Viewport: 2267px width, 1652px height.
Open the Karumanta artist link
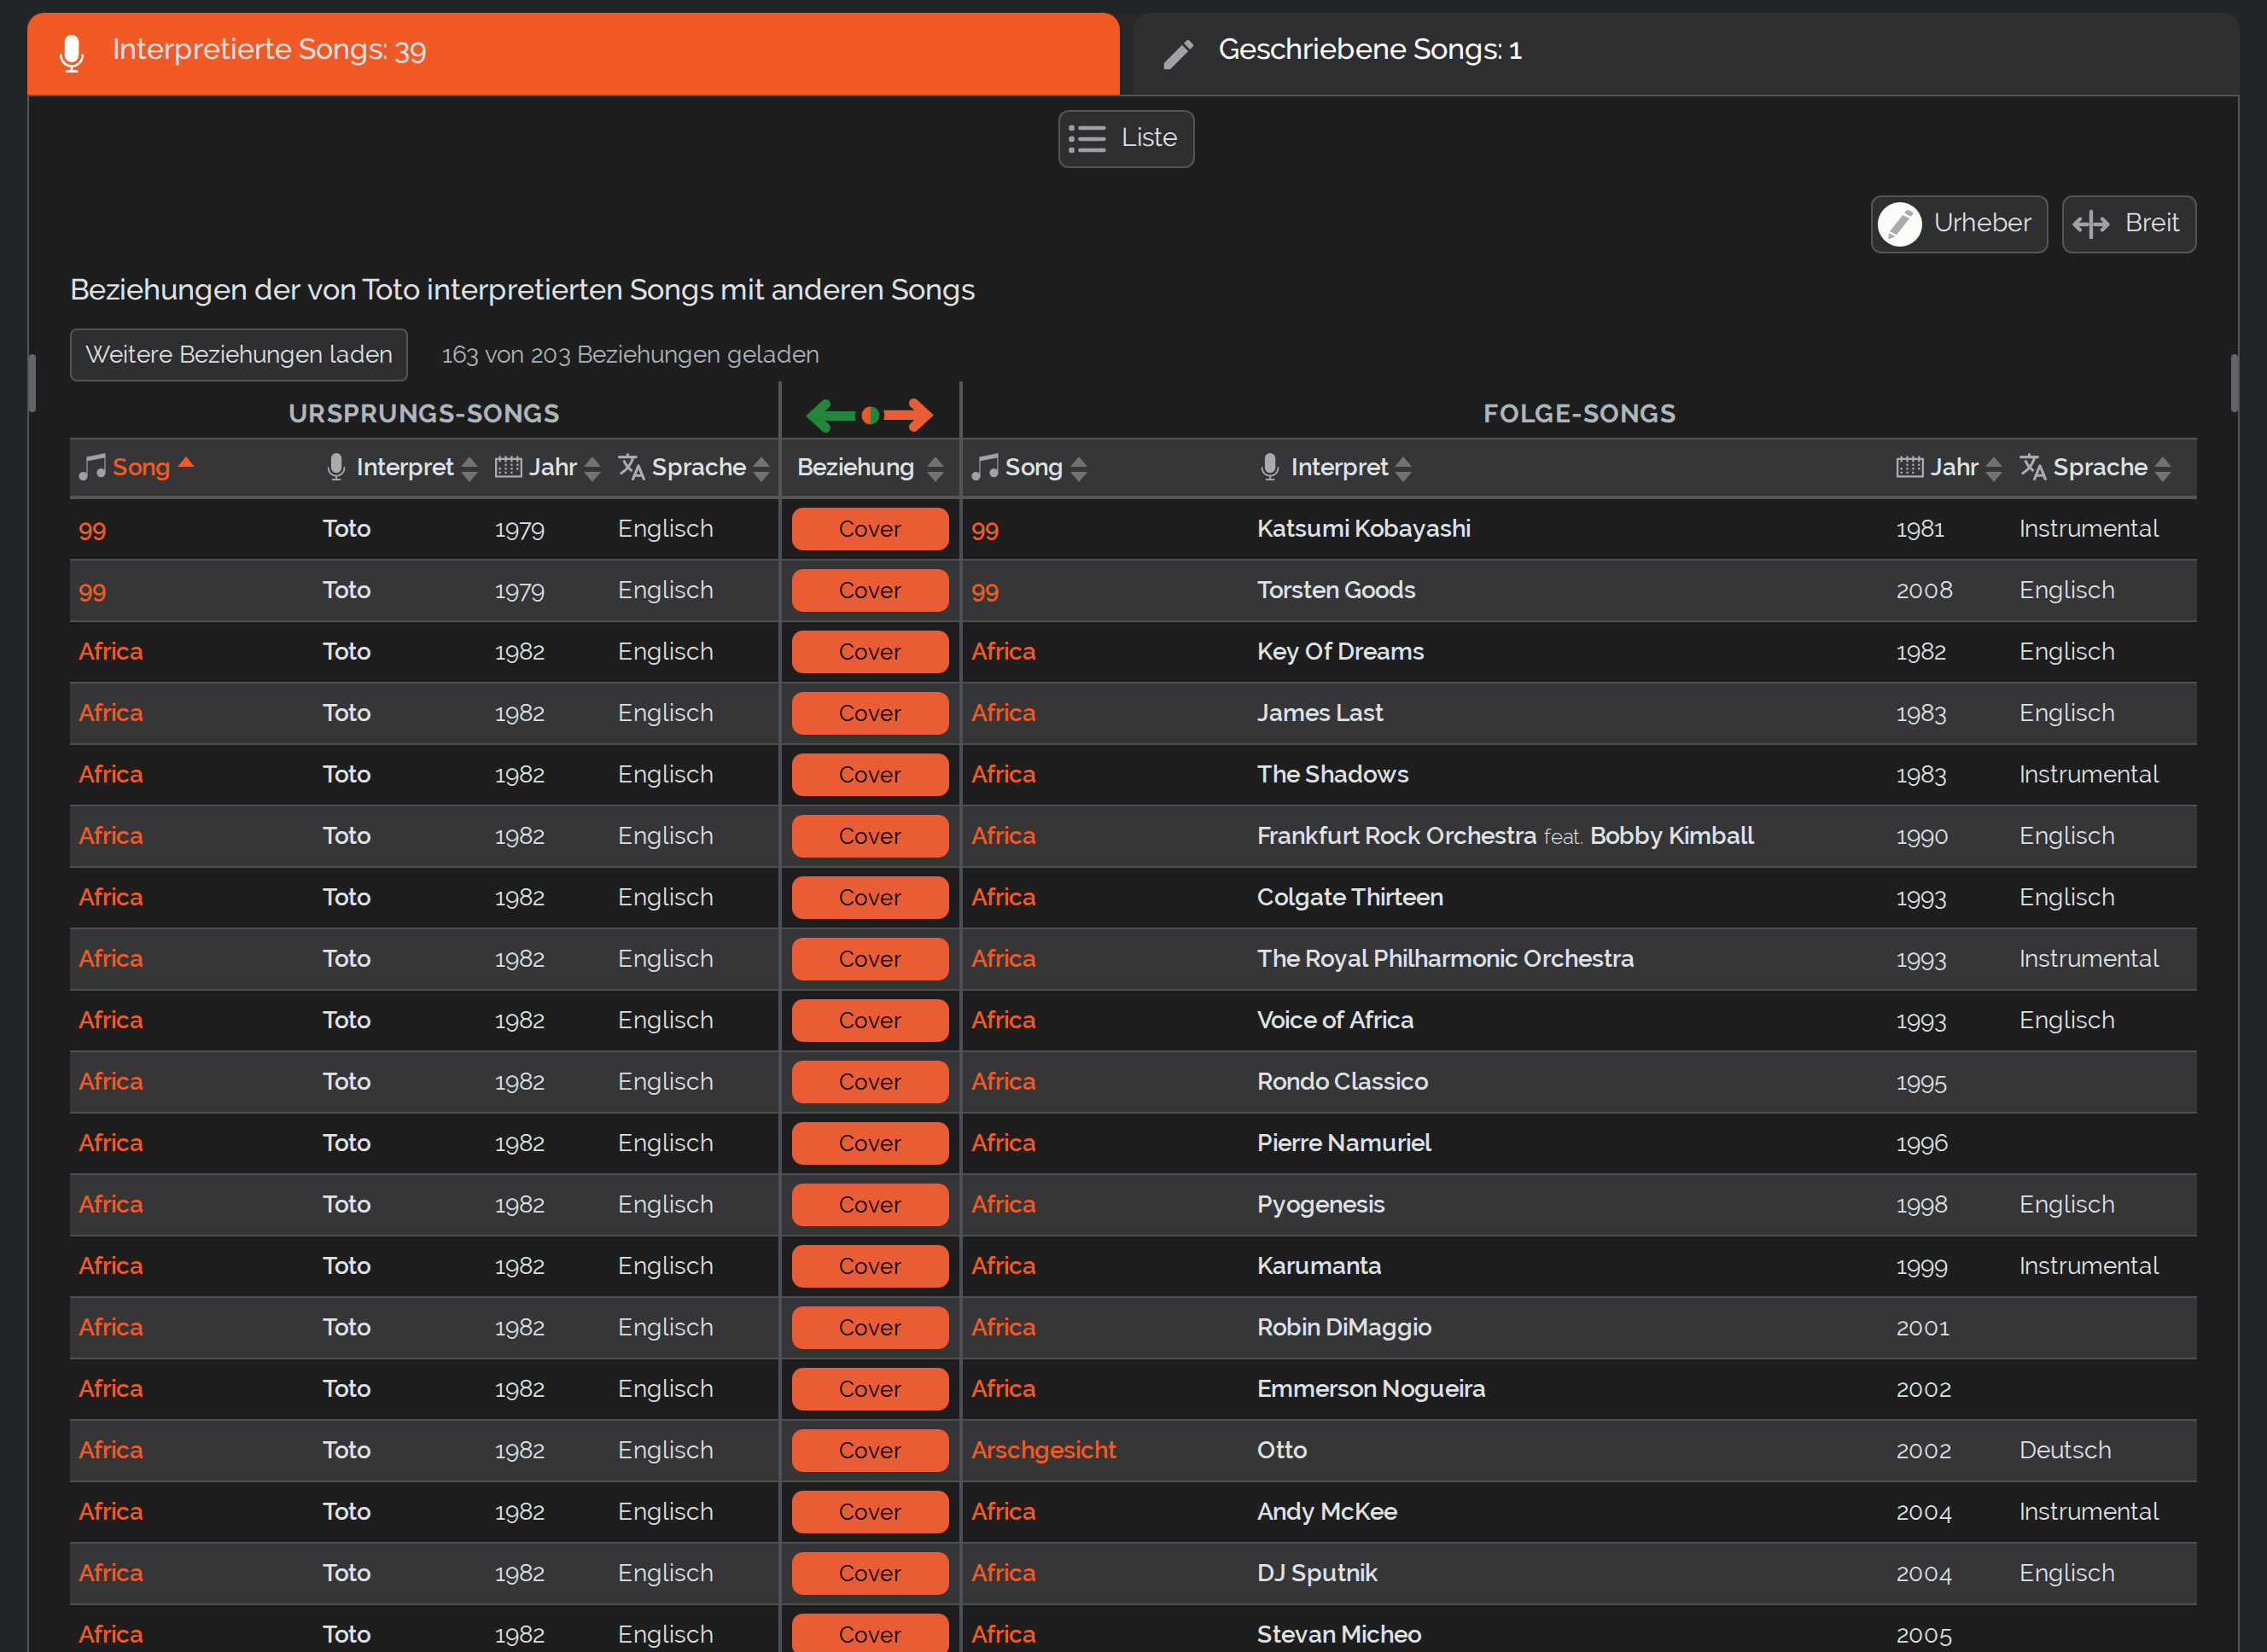1319,1267
